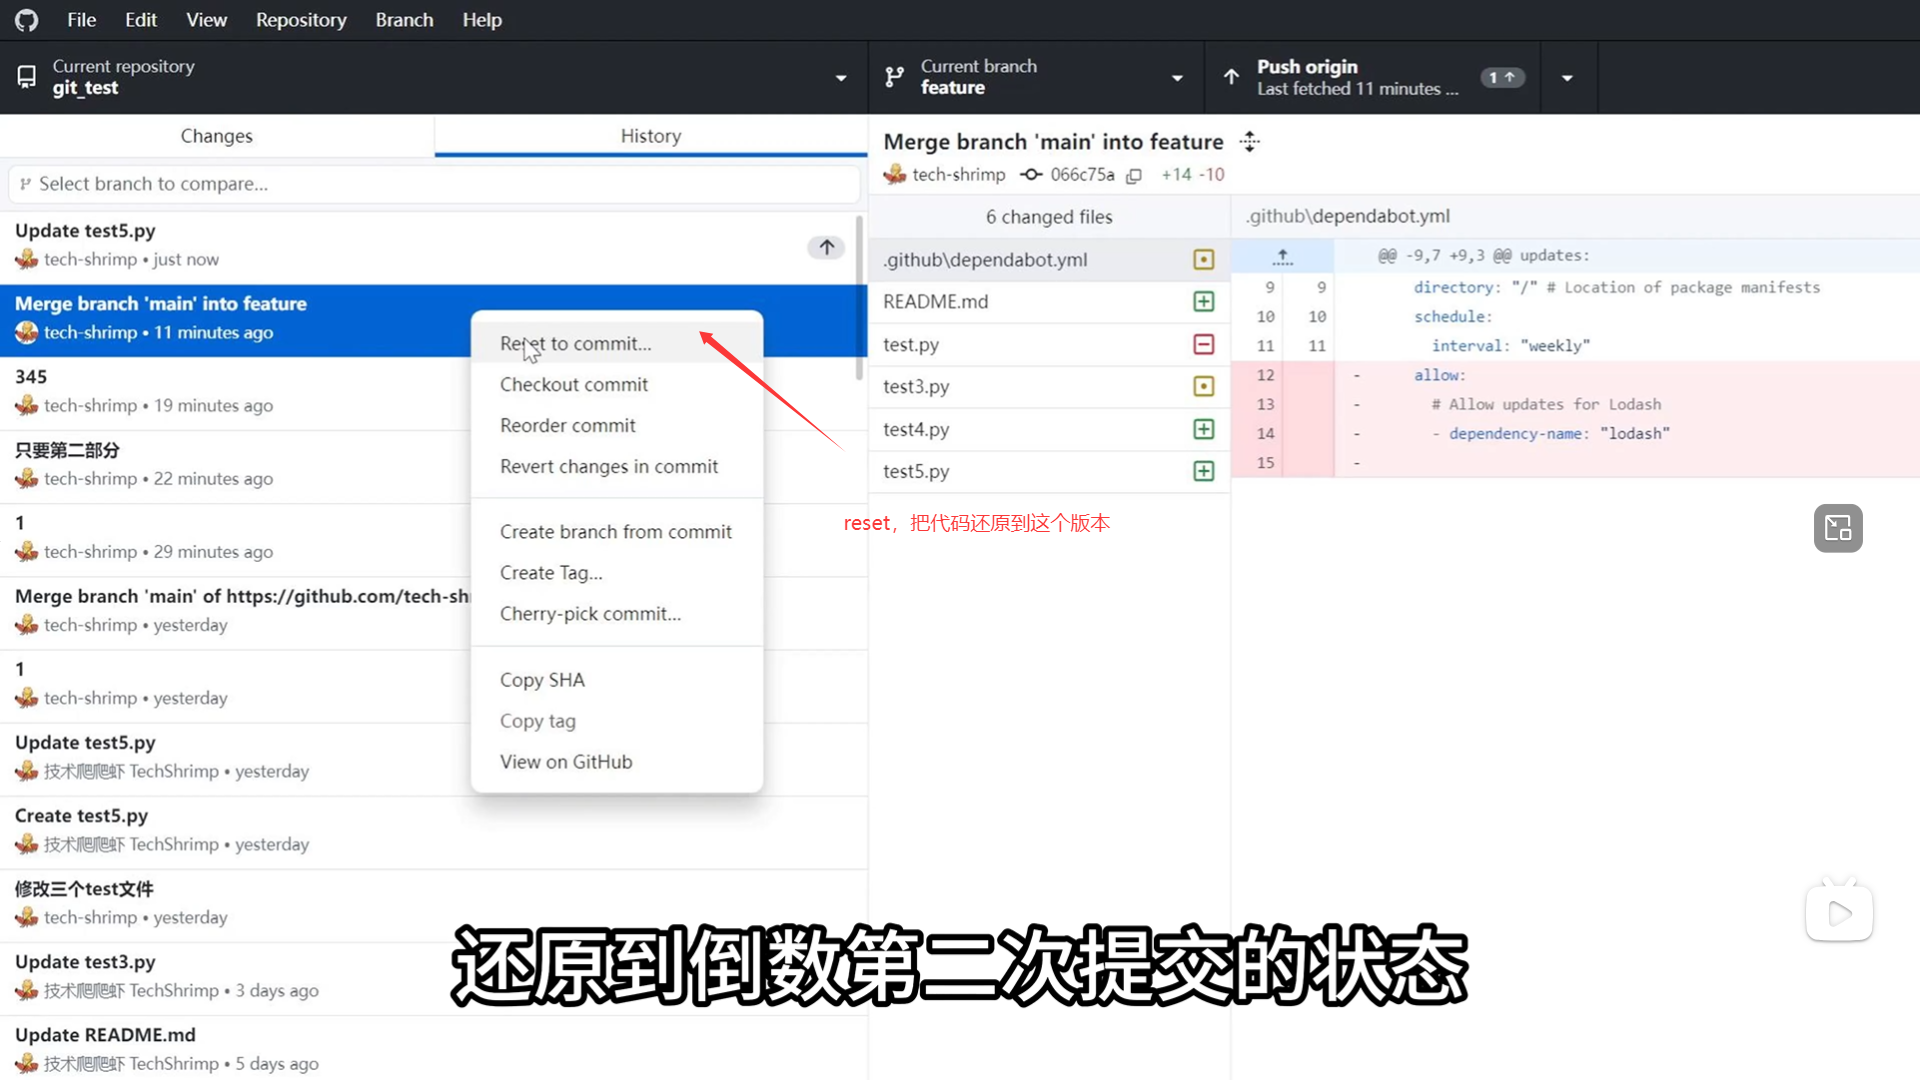Choose Reset to commit from context menu

pyautogui.click(x=575, y=344)
